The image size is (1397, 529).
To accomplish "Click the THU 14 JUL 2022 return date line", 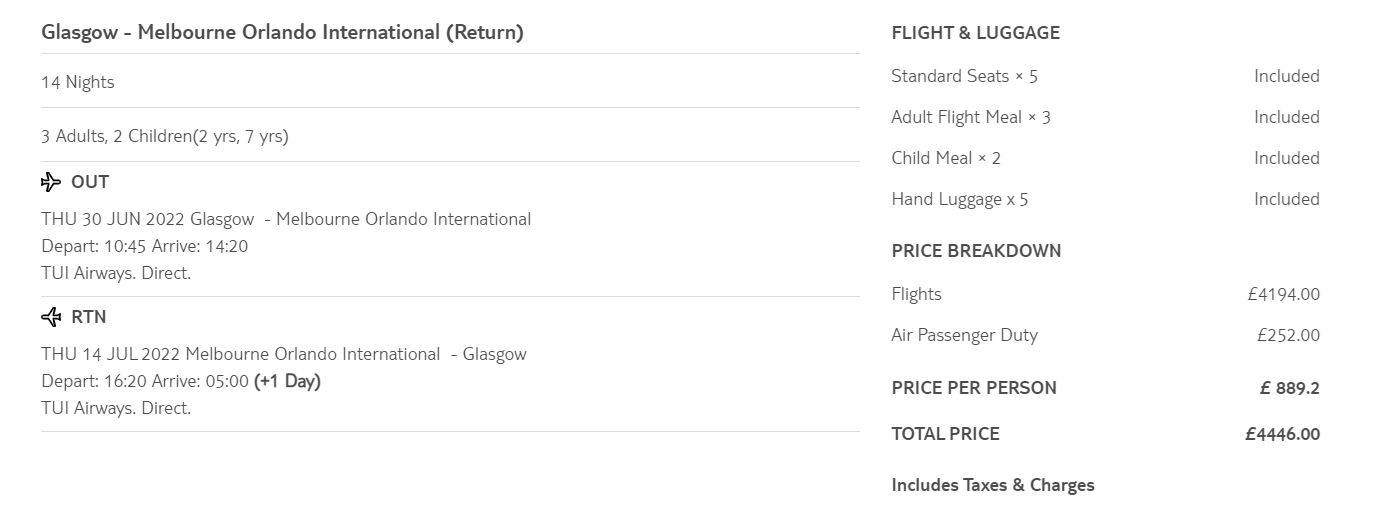I will [283, 354].
